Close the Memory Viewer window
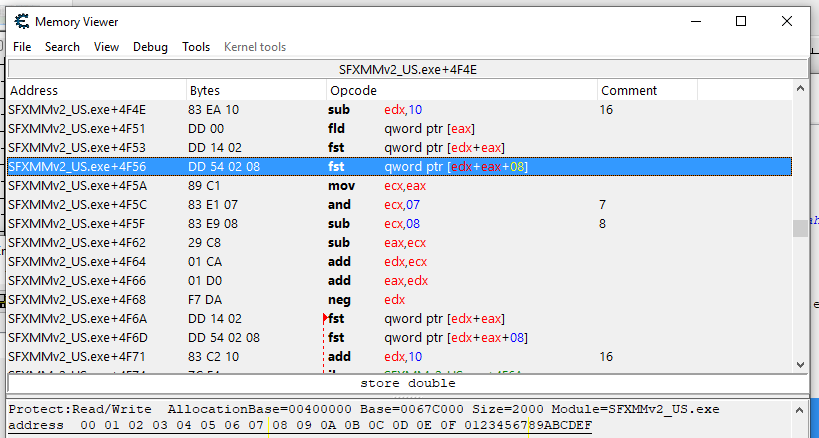819x438 pixels. (x=787, y=21)
